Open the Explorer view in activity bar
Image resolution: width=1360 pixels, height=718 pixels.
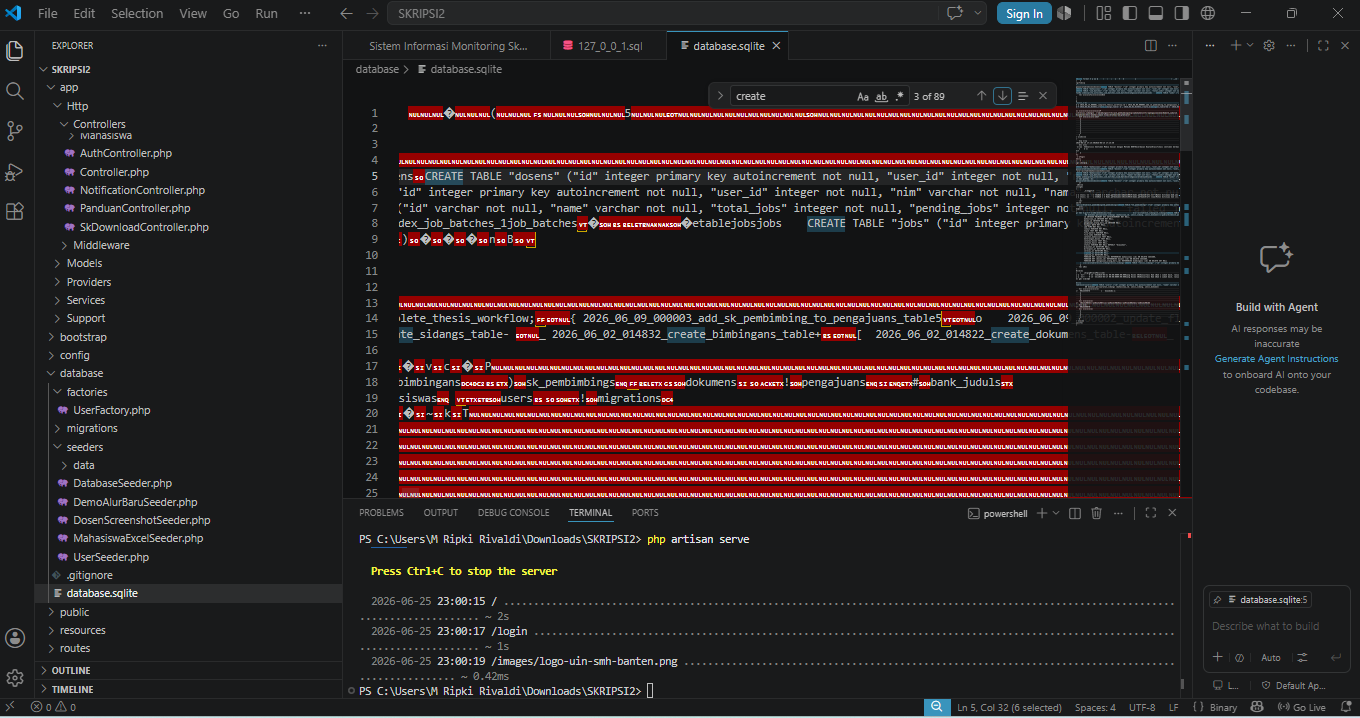pyautogui.click(x=15, y=51)
